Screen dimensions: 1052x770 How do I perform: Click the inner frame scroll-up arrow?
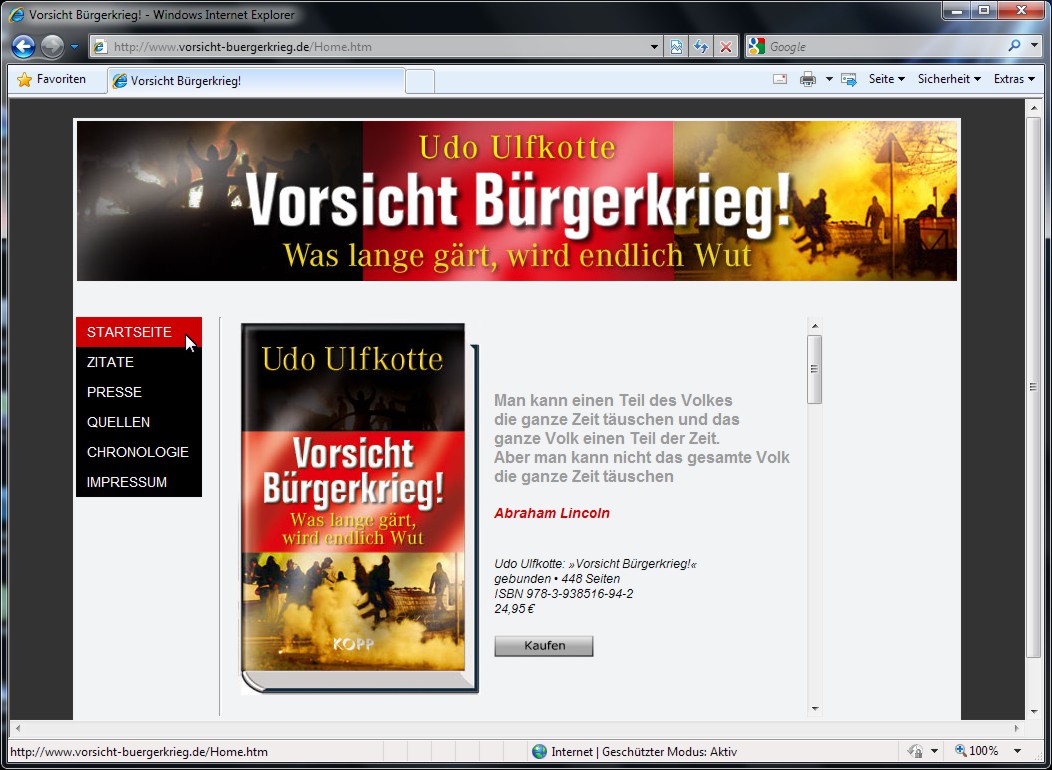[x=814, y=326]
